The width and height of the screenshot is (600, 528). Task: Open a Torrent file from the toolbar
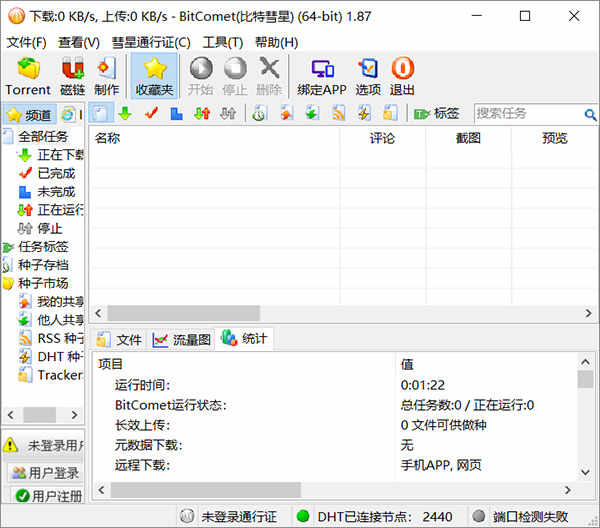coord(28,76)
